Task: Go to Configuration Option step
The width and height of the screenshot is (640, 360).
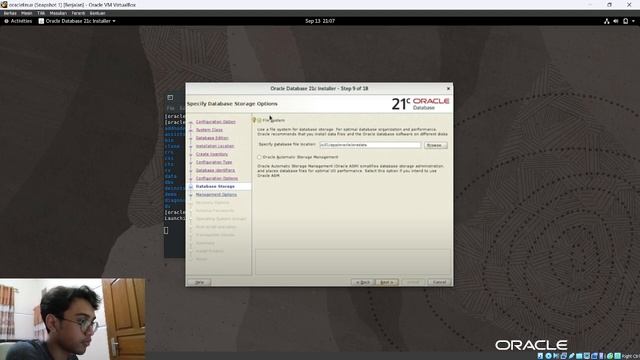Action: click(216, 122)
